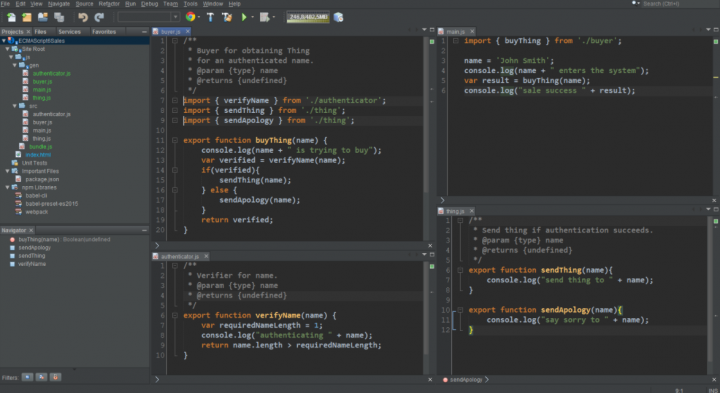Click the green Run Project arrow
Viewport: 720px width, 393px height.
244,17
